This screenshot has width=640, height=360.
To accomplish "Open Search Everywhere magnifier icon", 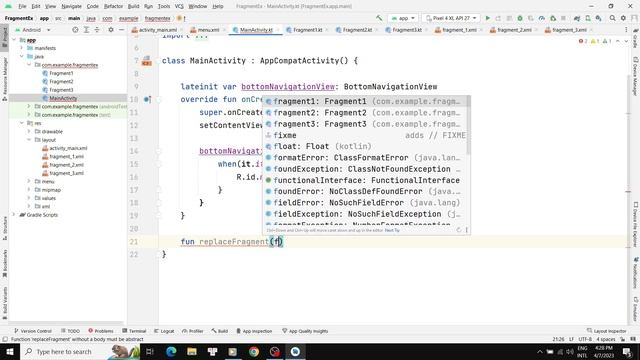I will tap(613, 18).
